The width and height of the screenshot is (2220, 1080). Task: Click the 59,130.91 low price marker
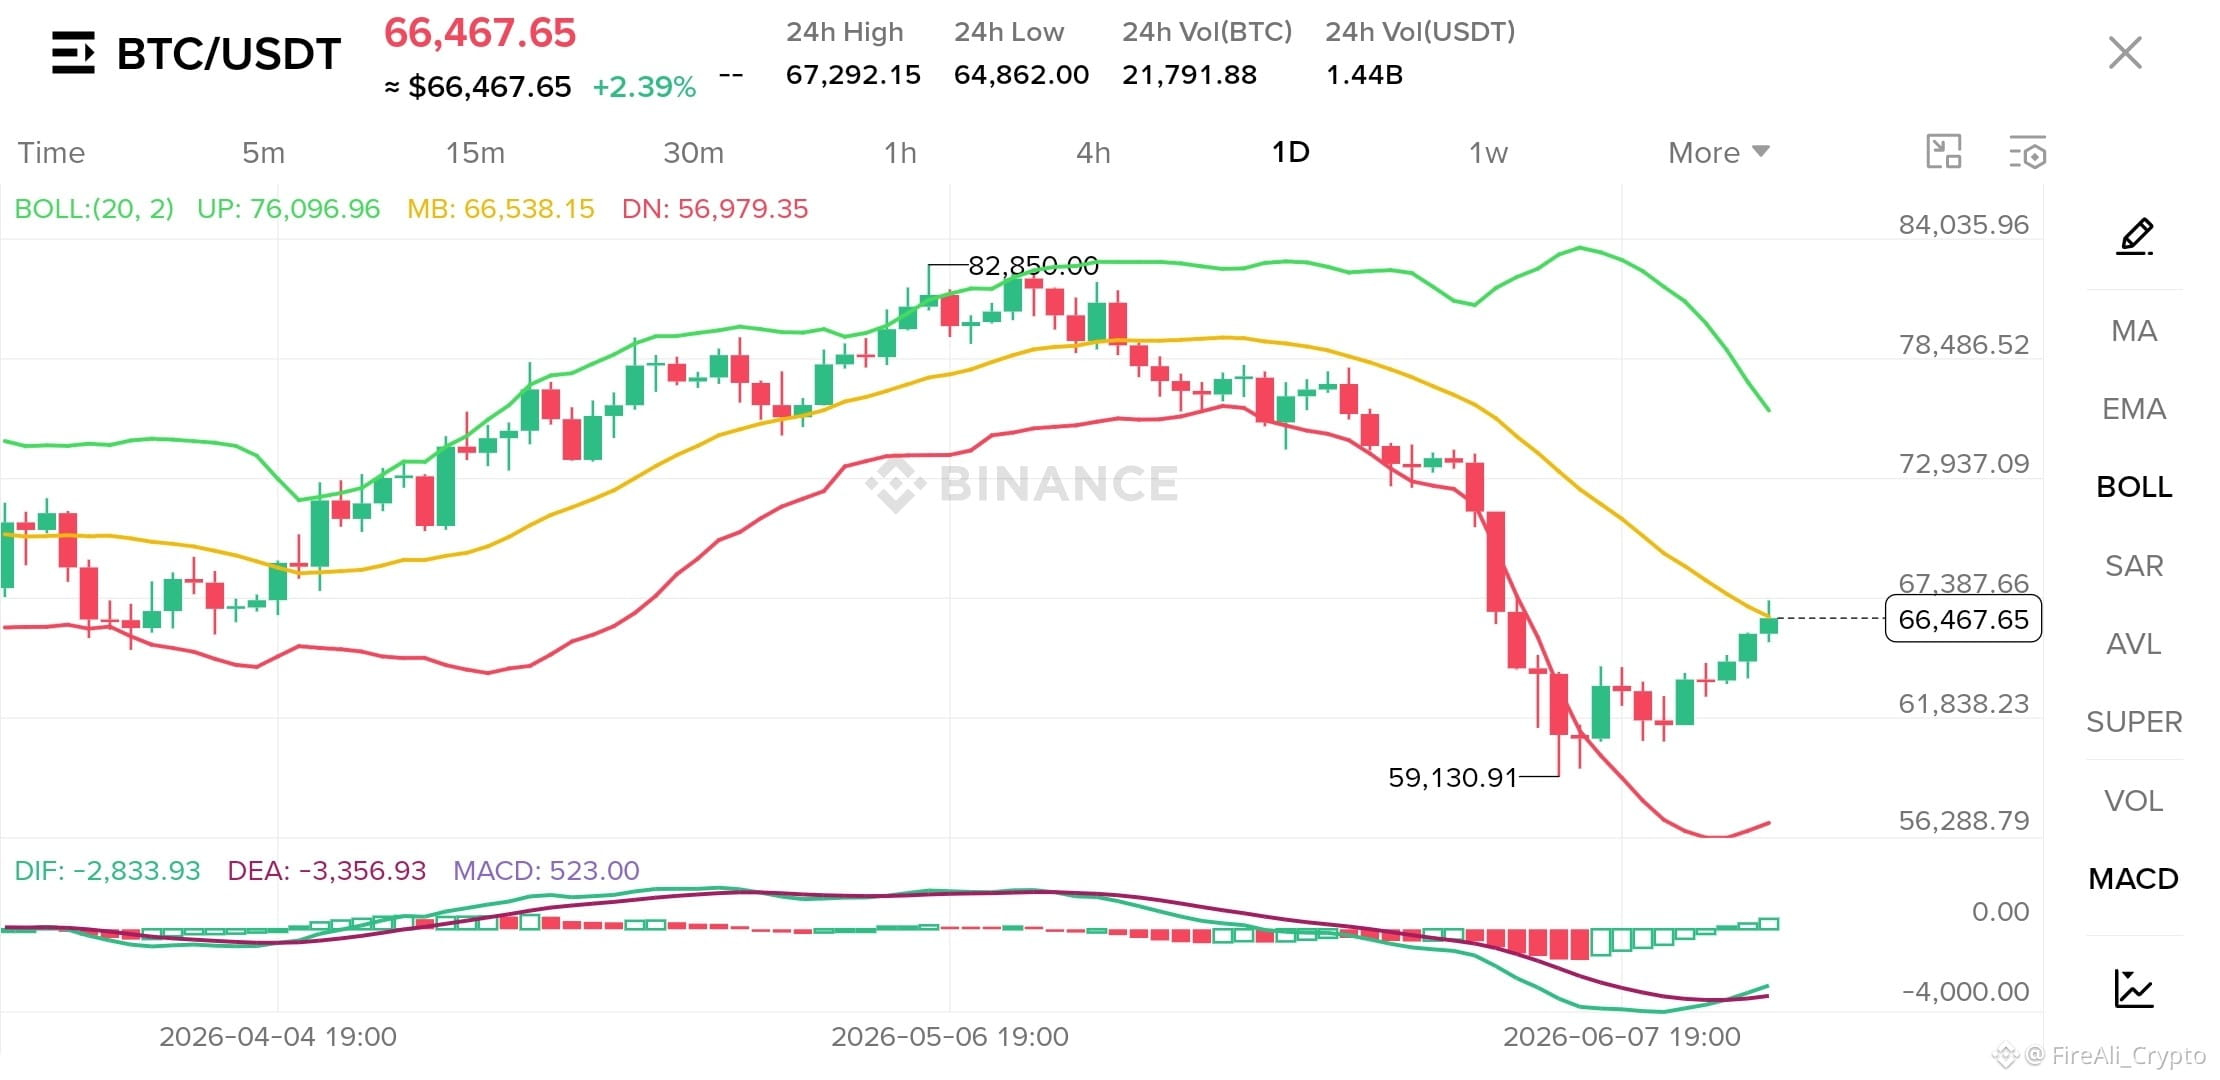(1453, 778)
